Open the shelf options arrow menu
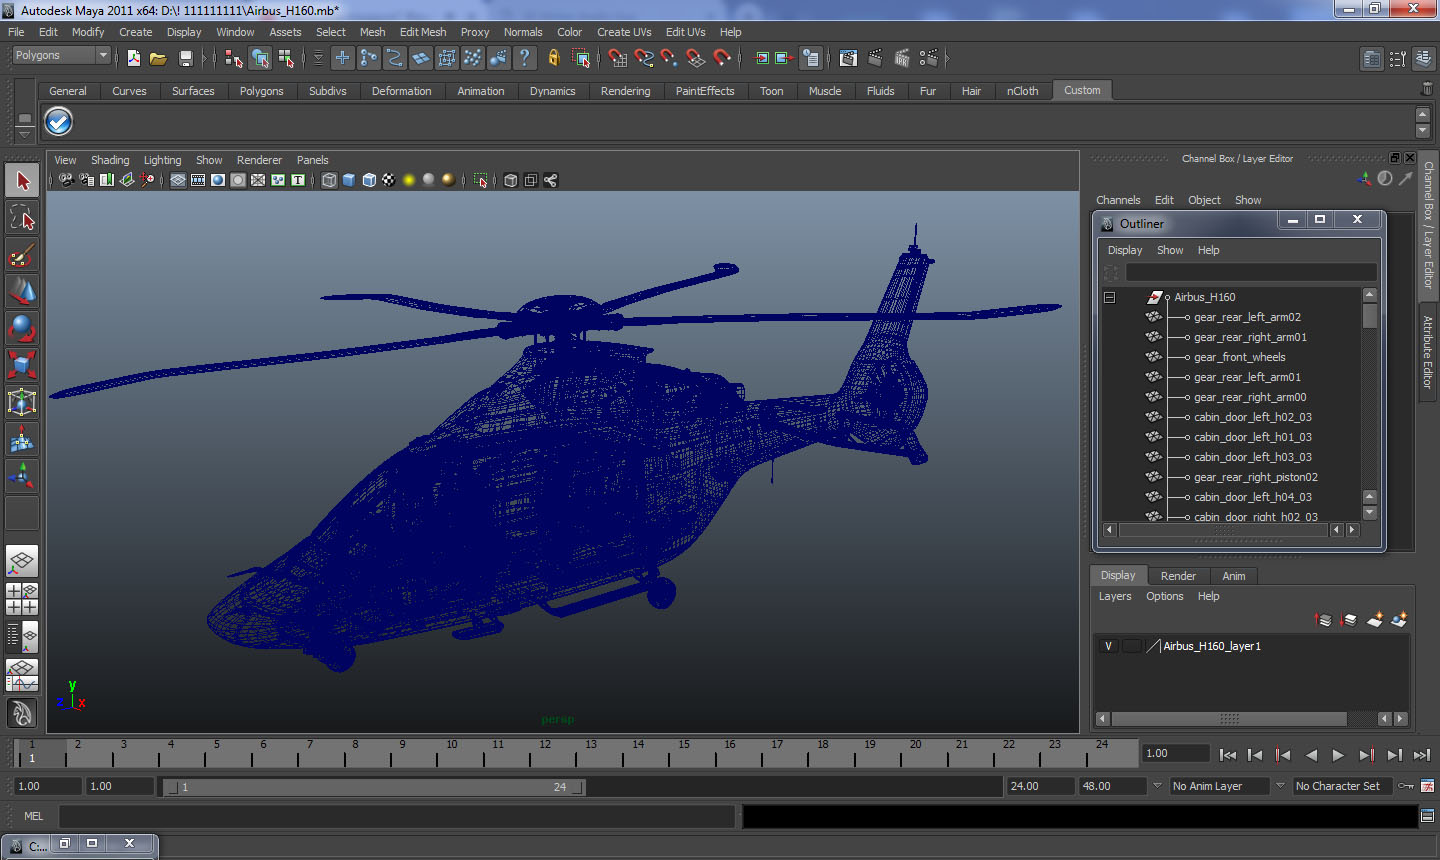This screenshot has width=1440, height=860. tap(24, 133)
